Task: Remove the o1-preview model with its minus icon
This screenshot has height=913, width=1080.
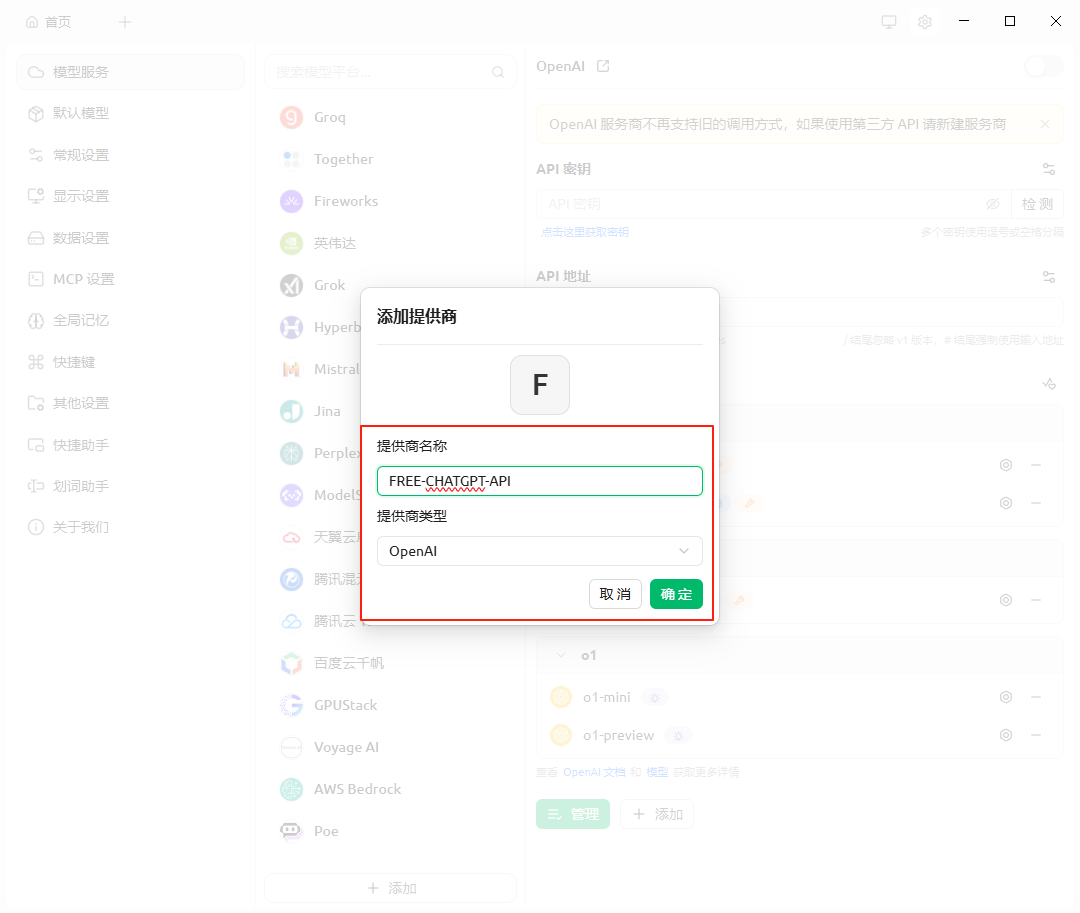Action: coord(1035,735)
